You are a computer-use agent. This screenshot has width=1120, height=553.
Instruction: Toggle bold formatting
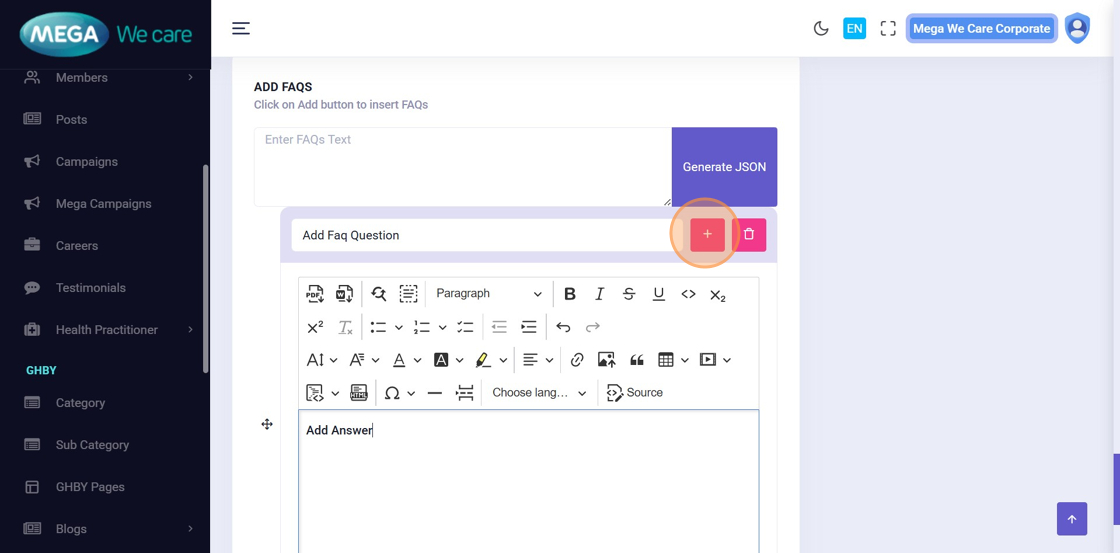coord(570,294)
